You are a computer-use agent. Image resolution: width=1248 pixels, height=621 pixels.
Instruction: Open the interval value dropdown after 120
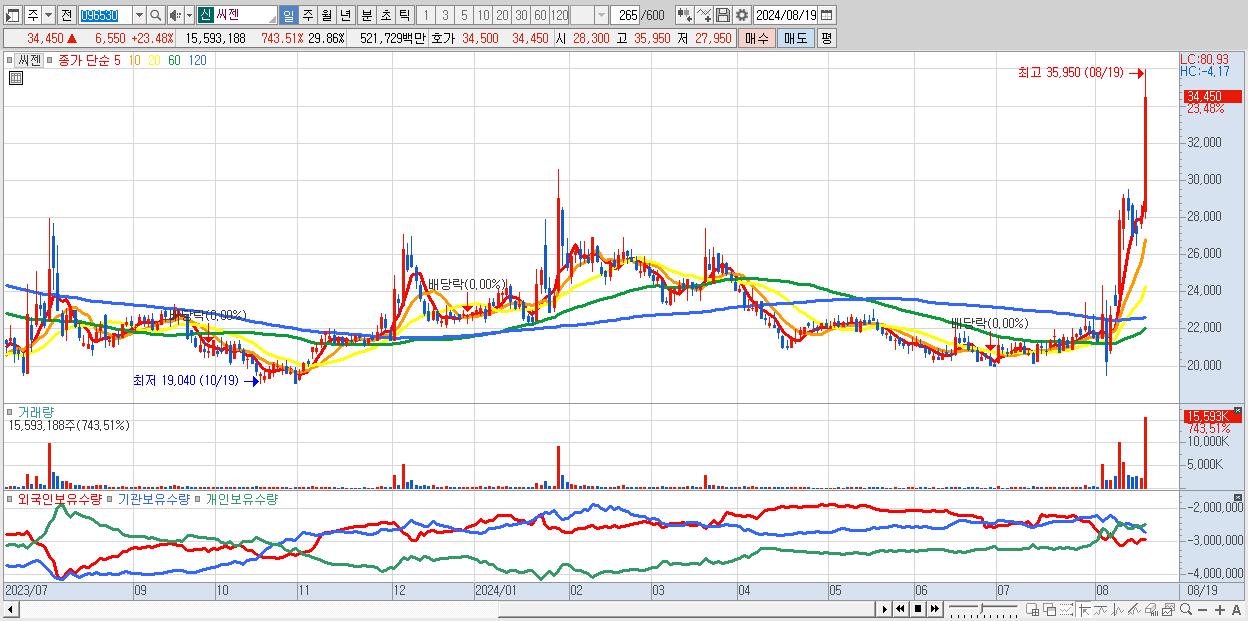(600, 15)
